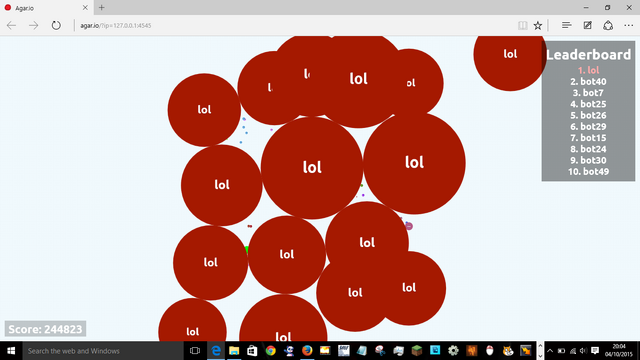This screenshot has height=360, width=640.
Task: Close the Agar.io tab
Action: (85, 8)
